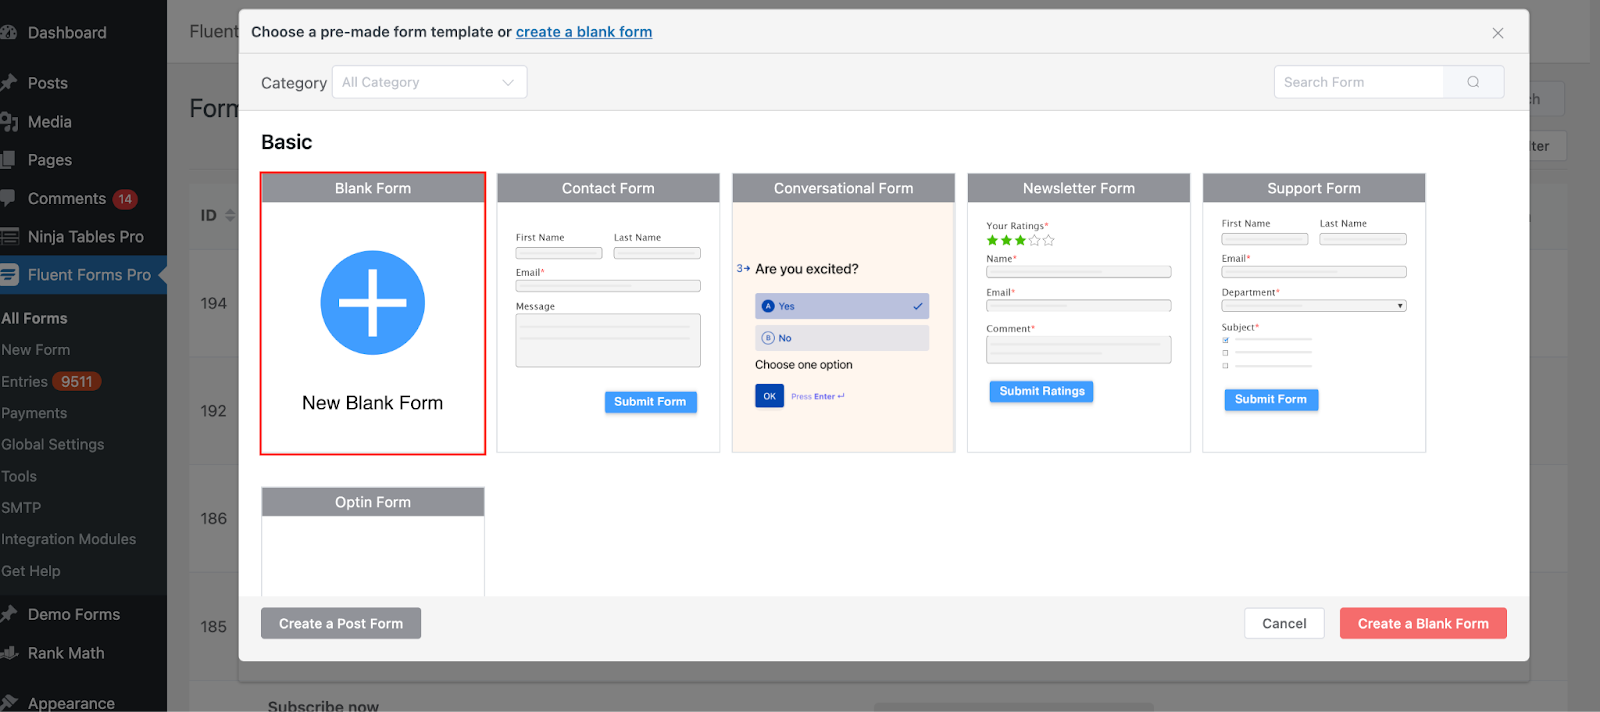Go to All Forms submenu item
1600x712 pixels.
coord(34,318)
